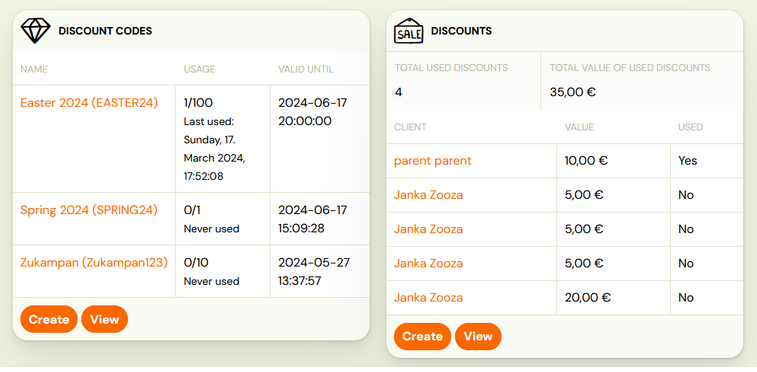Click the TOTAL VALUE OF USED DISCOUNTS label
Image resolution: width=757 pixels, height=372 pixels.
(x=630, y=68)
